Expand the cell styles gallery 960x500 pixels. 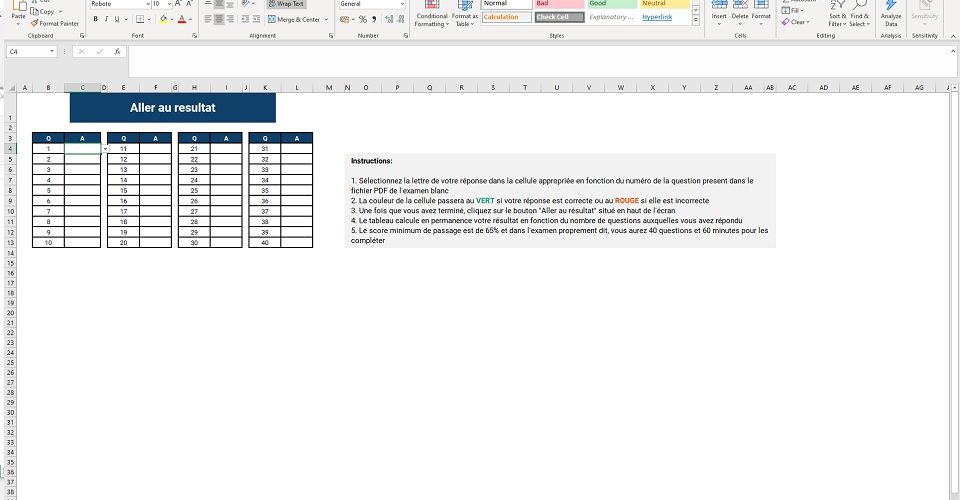696,20
